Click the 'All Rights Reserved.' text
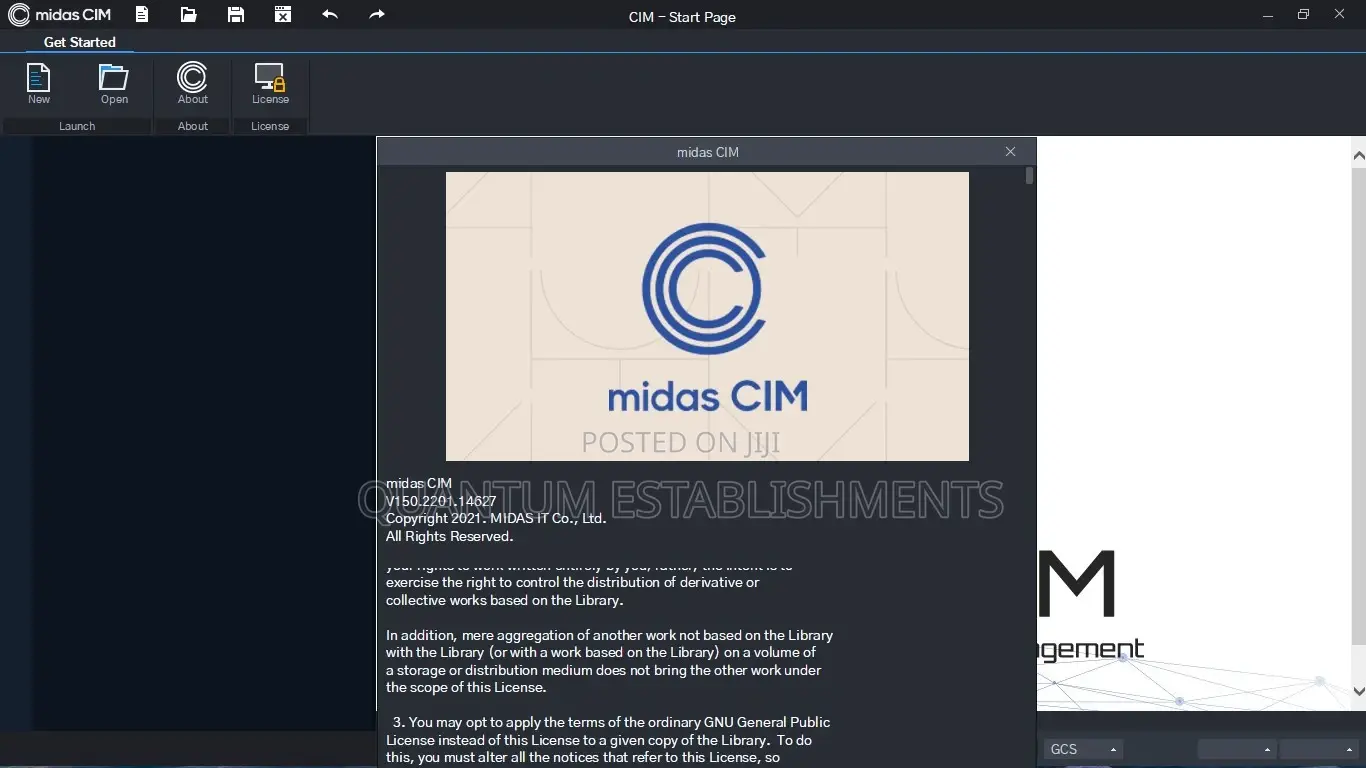Viewport: 1366px width, 768px height. [x=449, y=536]
